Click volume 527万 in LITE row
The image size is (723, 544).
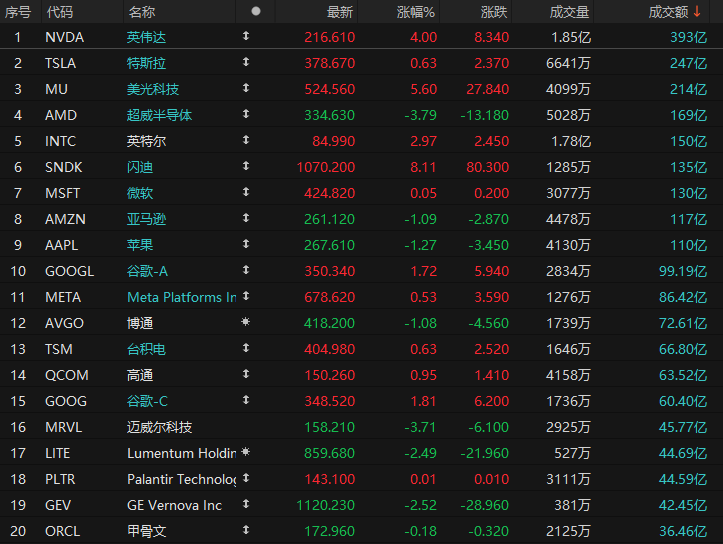point(572,453)
